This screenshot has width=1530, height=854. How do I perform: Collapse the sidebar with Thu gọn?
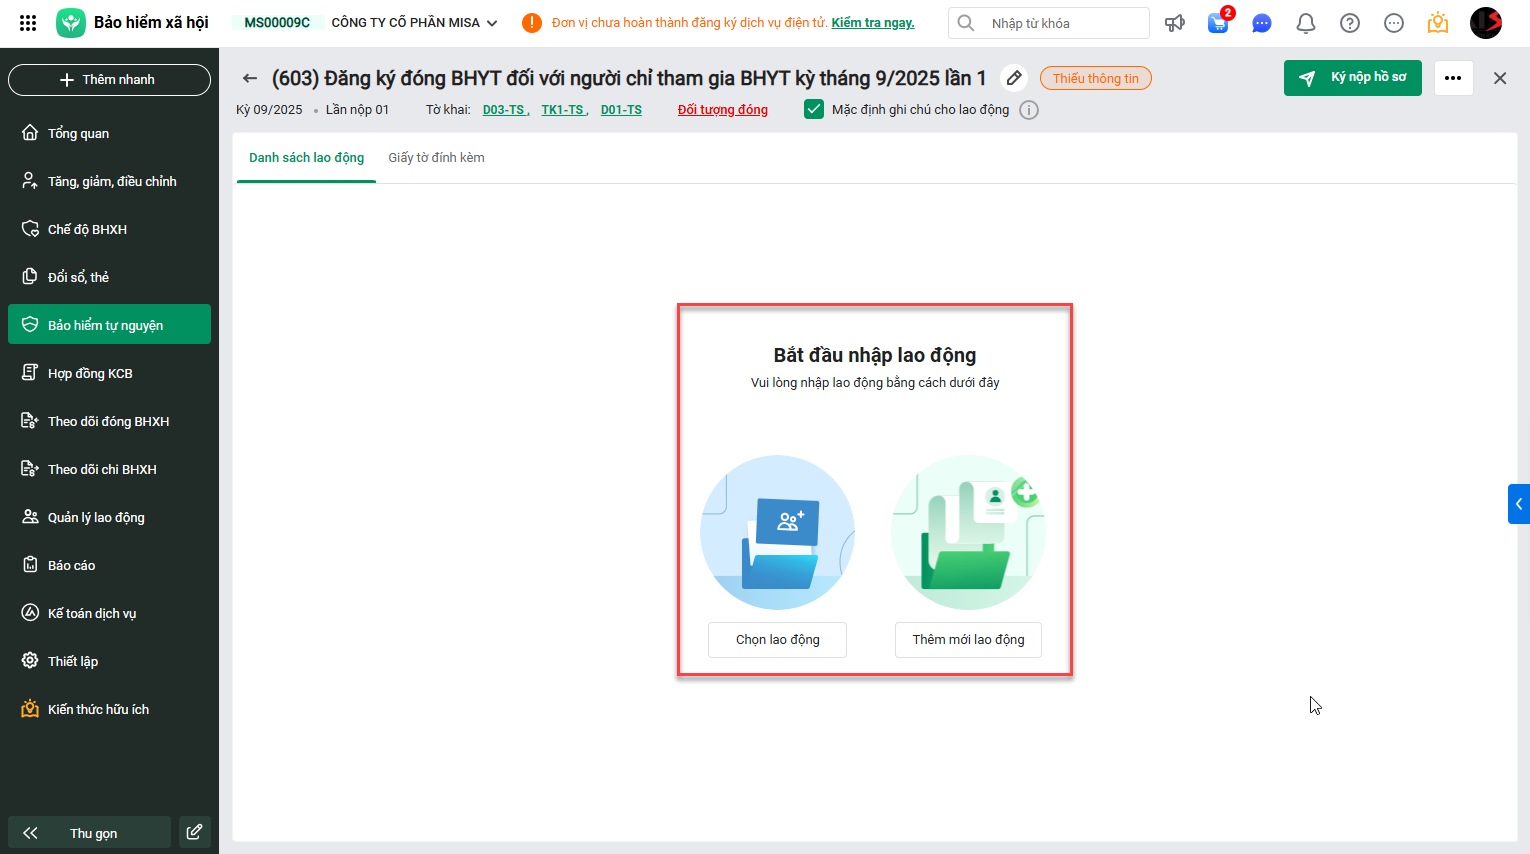90,832
